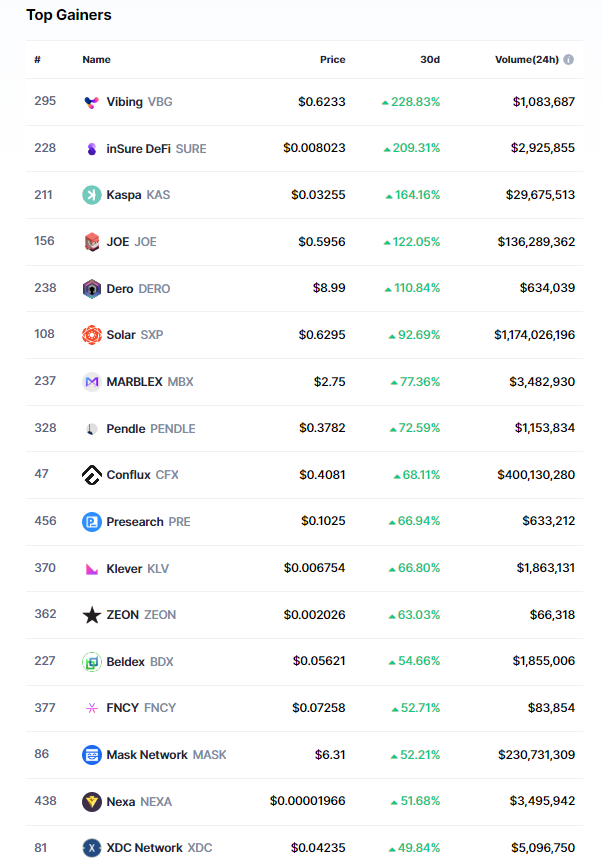
Task: Click the Dero coin logo icon
Action: 92,289
